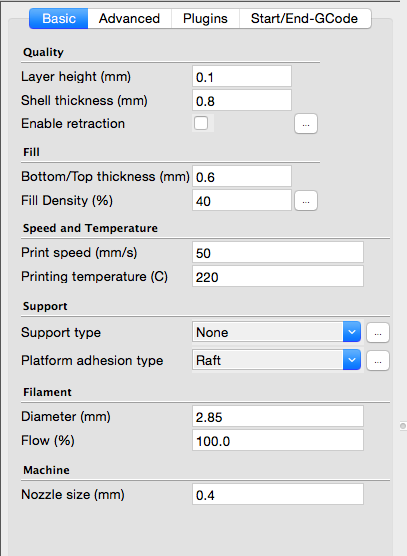This screenshot has width=407, height=556.
Task: Toggle the Enable retraction checkbox
Action: tap(201, 123)
